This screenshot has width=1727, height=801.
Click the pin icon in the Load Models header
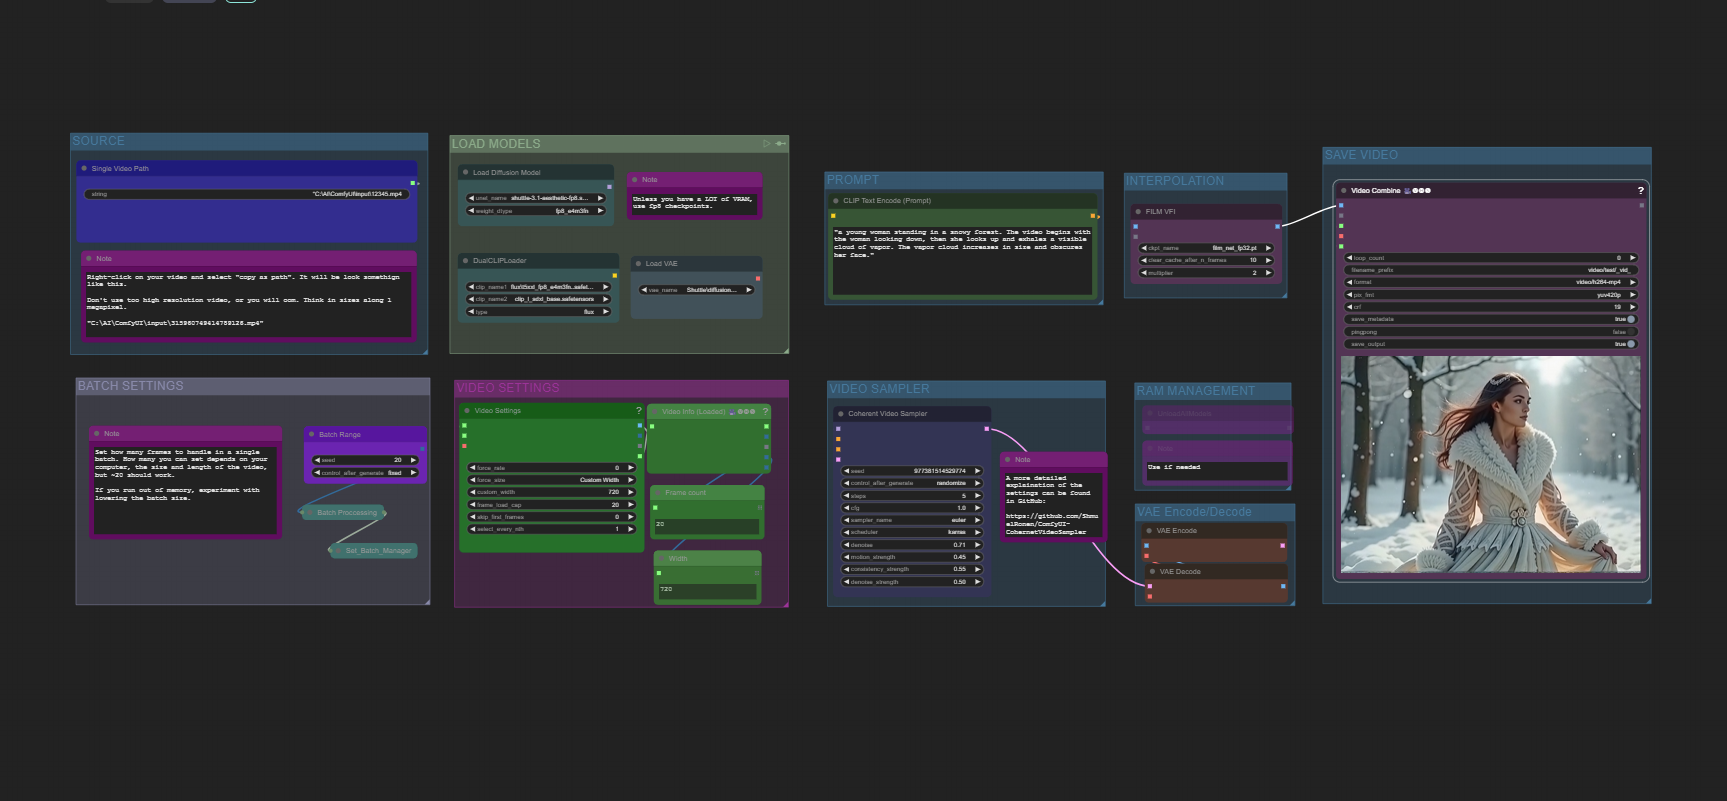[780, 144]
